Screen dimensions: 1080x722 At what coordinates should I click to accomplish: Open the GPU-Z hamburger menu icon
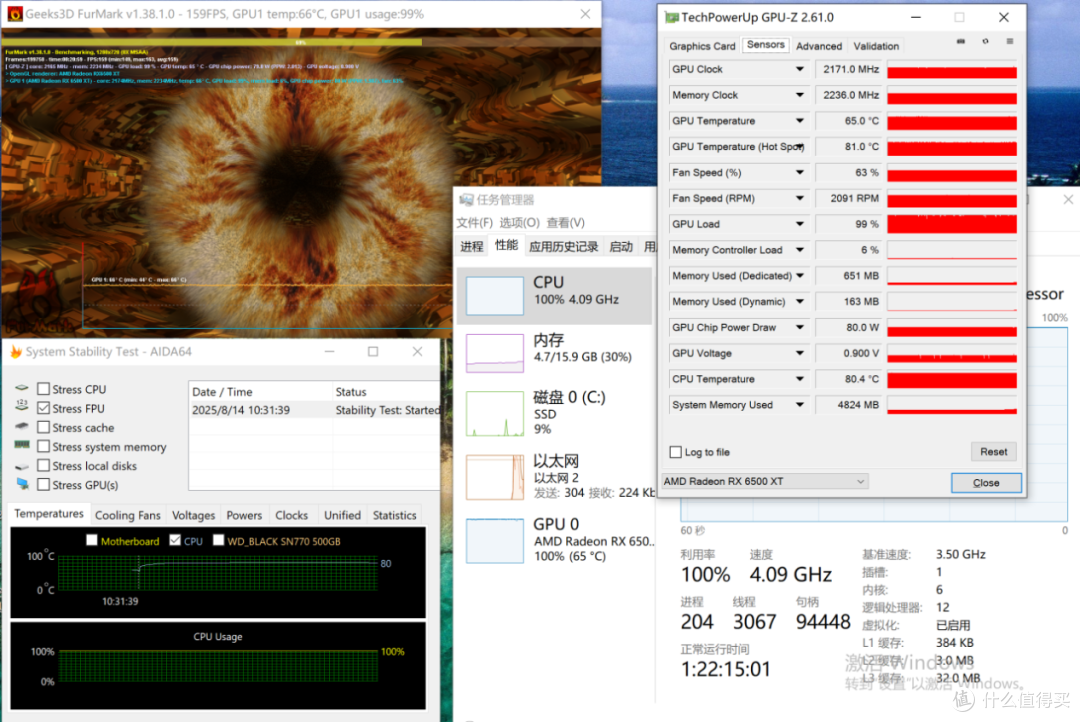pyautogui.click(x=1010, y=41)
